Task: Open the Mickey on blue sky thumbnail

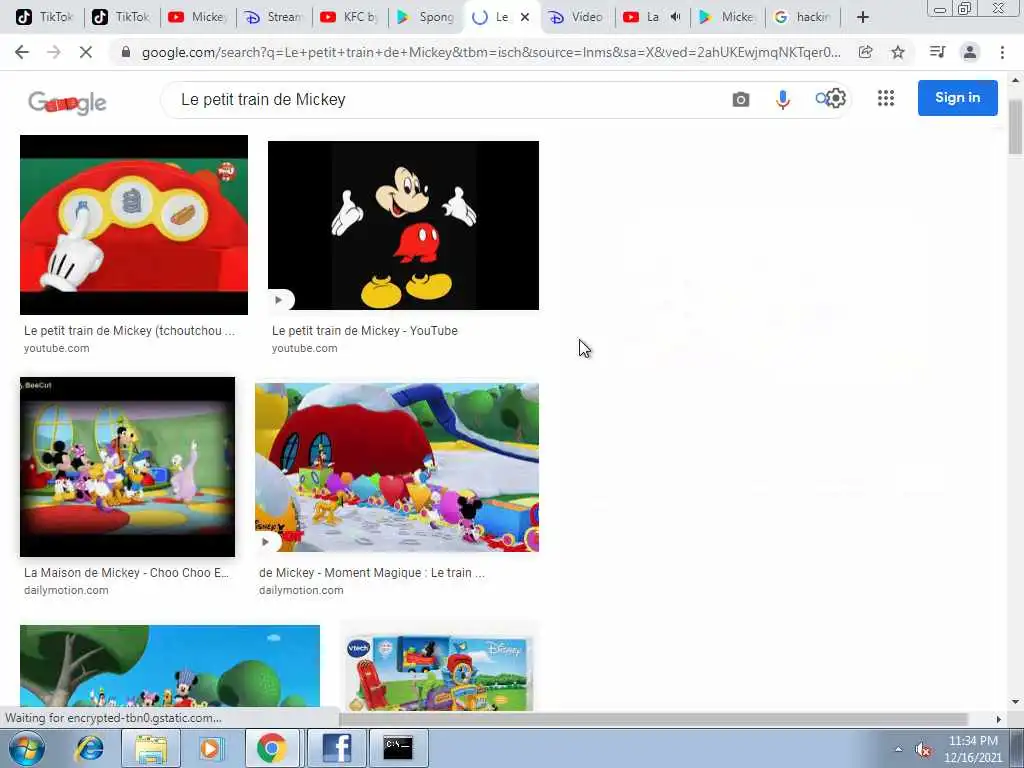Action: (x=170, y=666)
